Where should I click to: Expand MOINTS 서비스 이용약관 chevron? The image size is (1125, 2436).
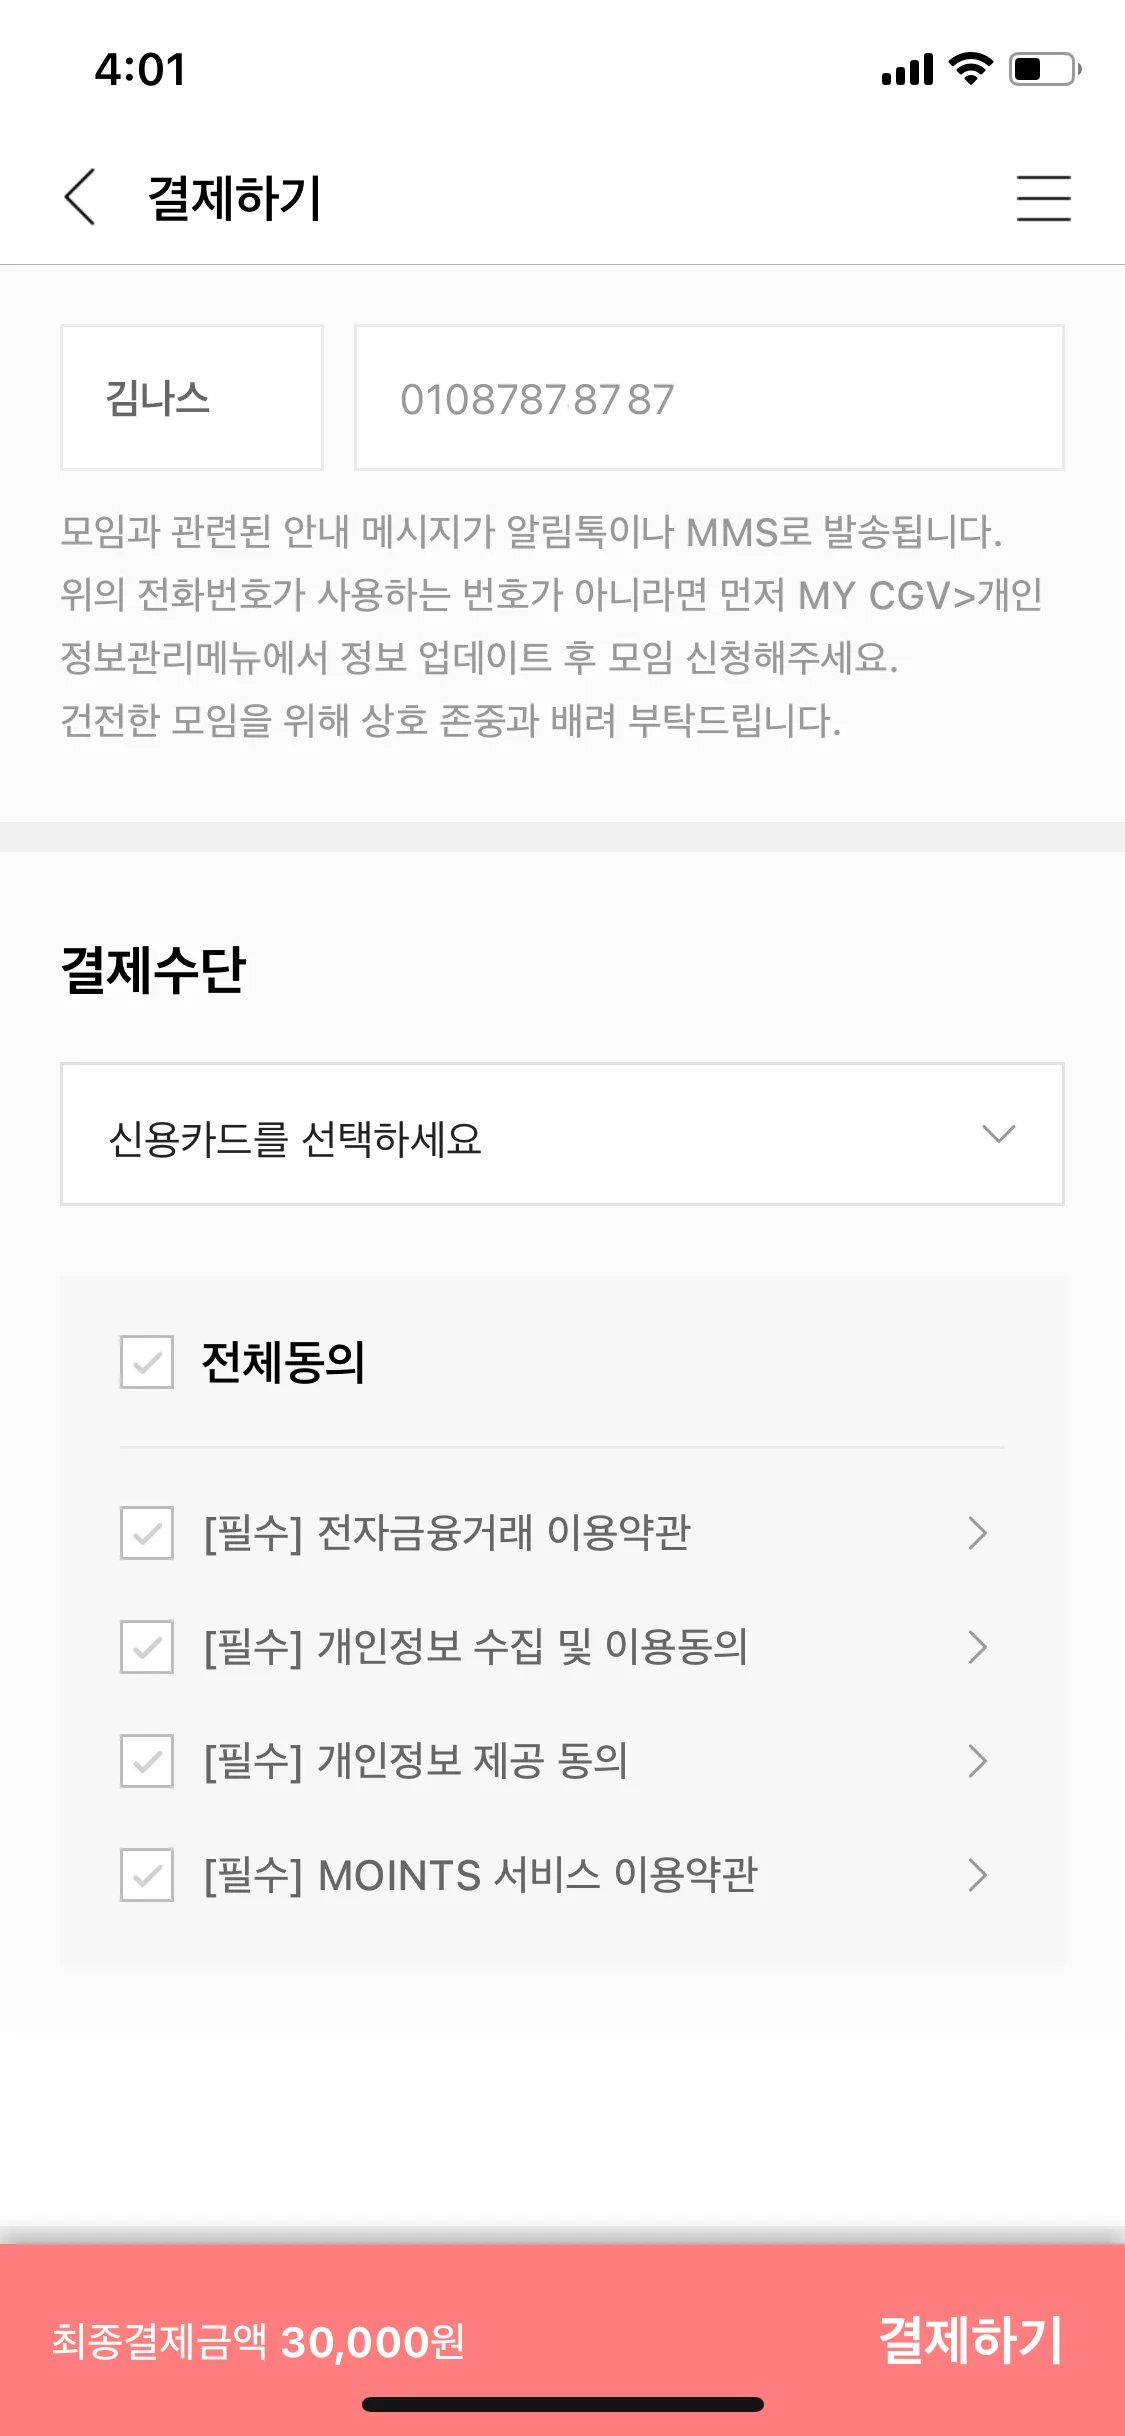point(978,1875)
